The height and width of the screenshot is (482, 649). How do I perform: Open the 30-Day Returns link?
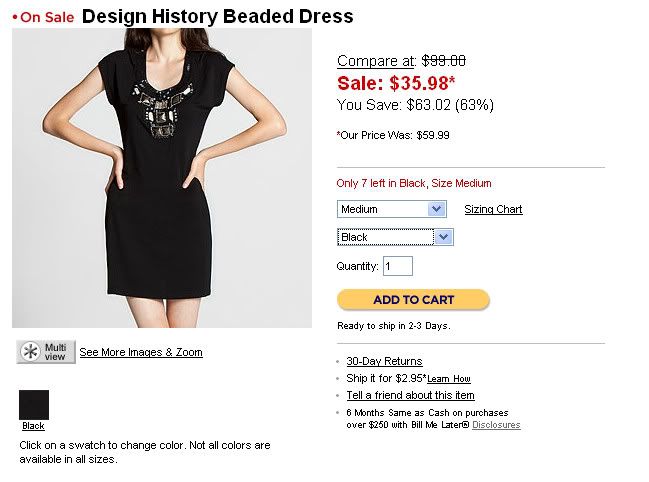384,361
